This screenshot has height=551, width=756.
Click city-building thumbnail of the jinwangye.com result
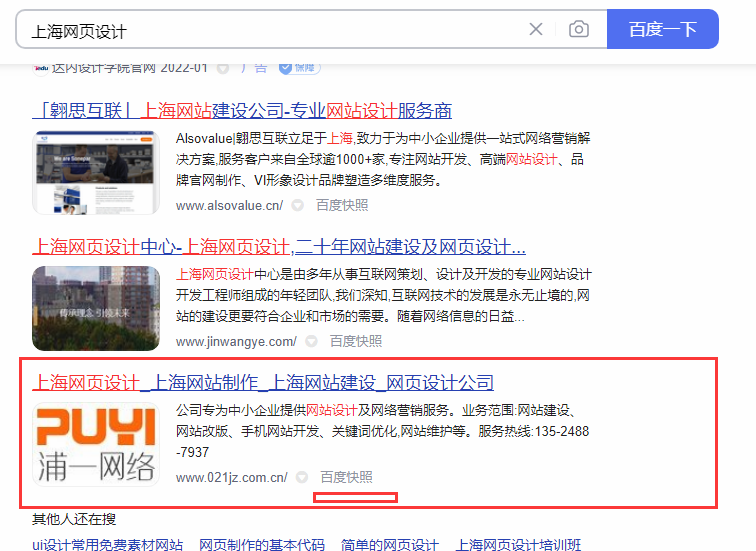pyautogui.click(x=96, y=309)
